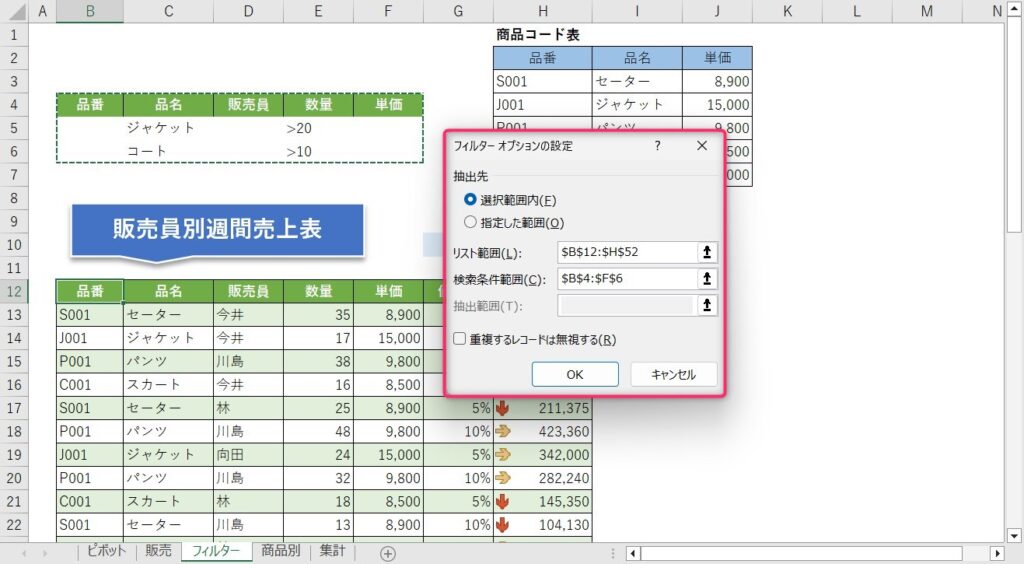This screenshot has width=1024, height=564.
Task: Go to the 集計 sheet tab
Action: pyautogui.click(x=331, y=551)
